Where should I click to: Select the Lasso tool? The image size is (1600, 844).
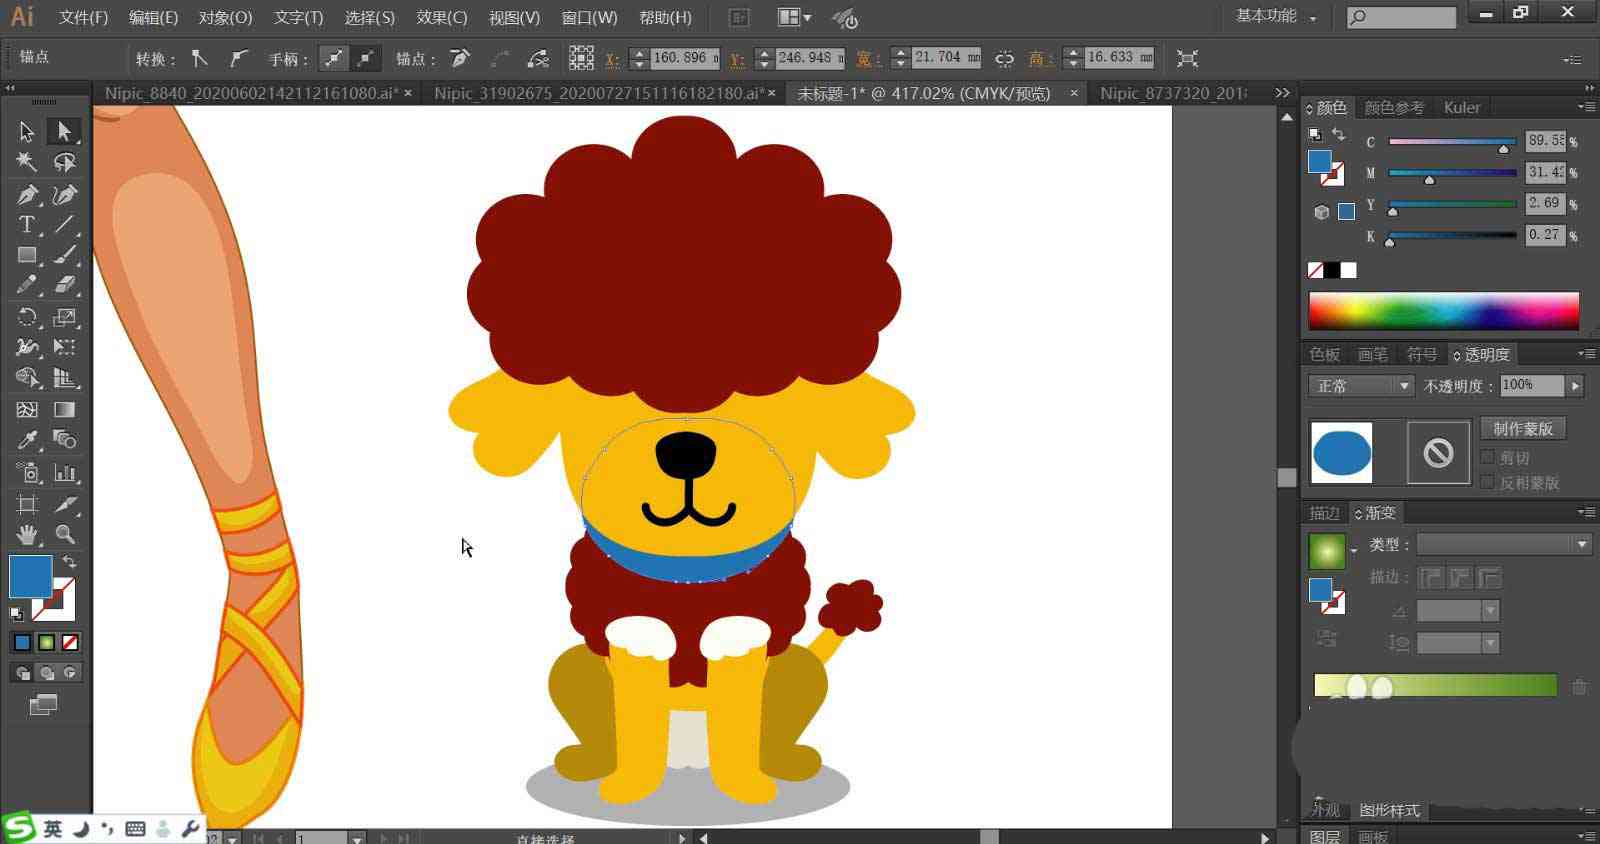[65, 162]
